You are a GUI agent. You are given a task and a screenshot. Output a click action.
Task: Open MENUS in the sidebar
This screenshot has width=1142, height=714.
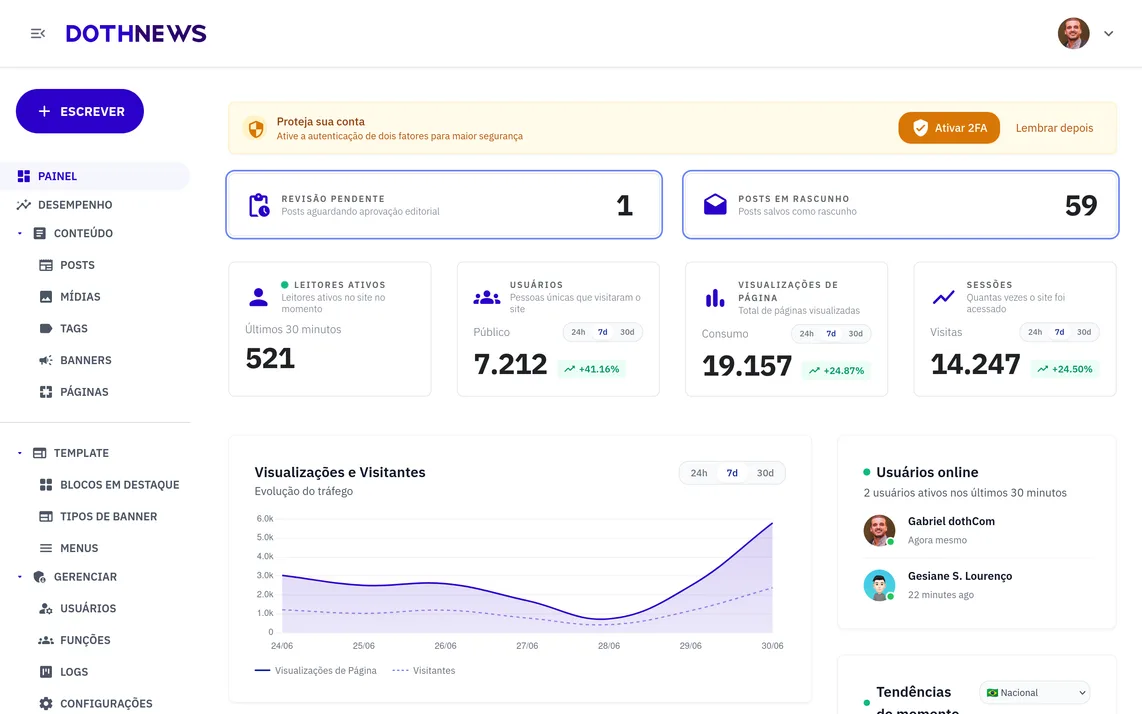79,548
